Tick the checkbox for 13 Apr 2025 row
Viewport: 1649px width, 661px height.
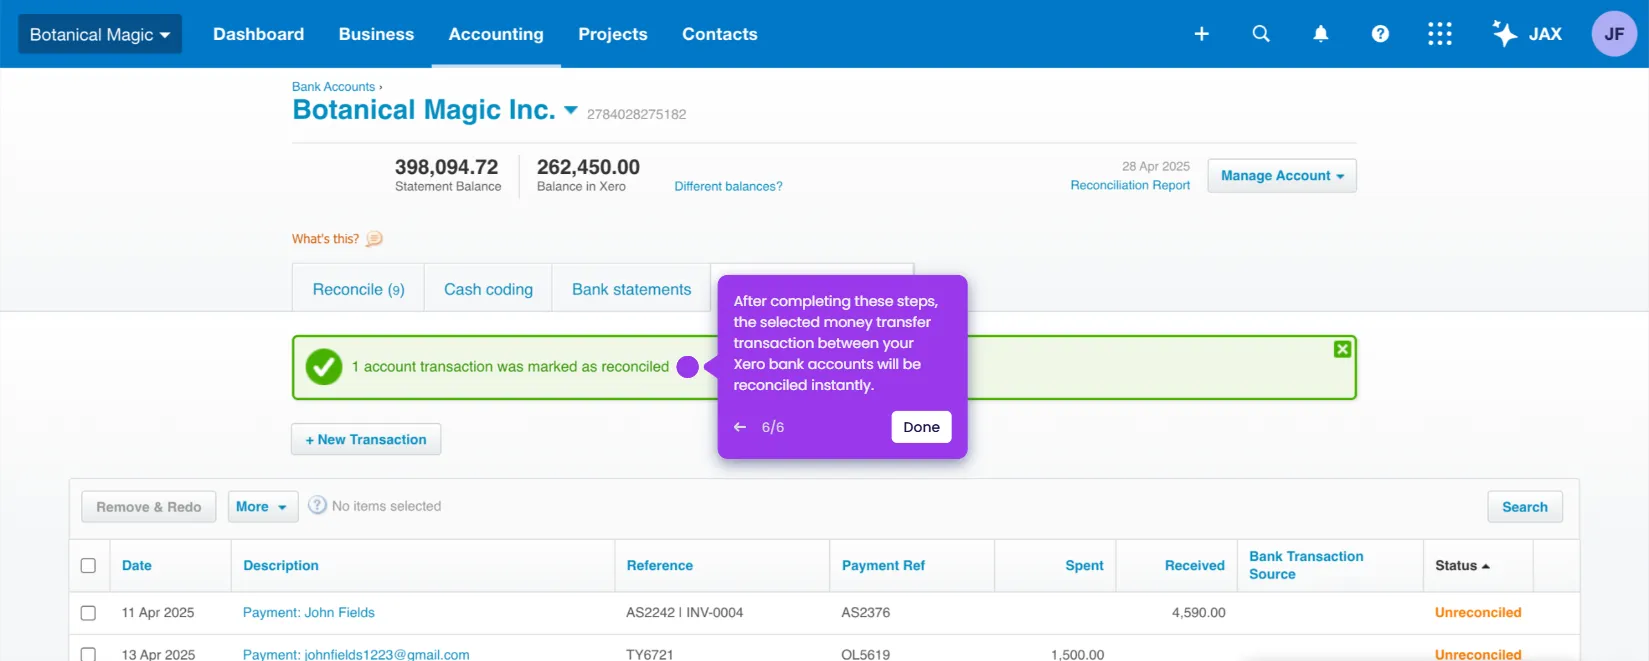pos(88,655)
